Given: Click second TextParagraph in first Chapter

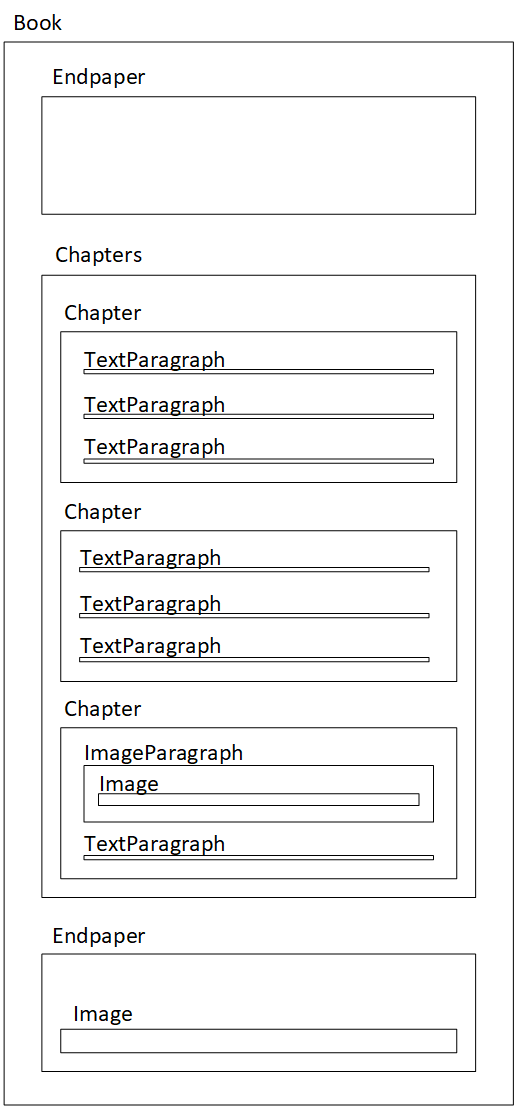Looking at the screenshot, I should tap(154, 405).
